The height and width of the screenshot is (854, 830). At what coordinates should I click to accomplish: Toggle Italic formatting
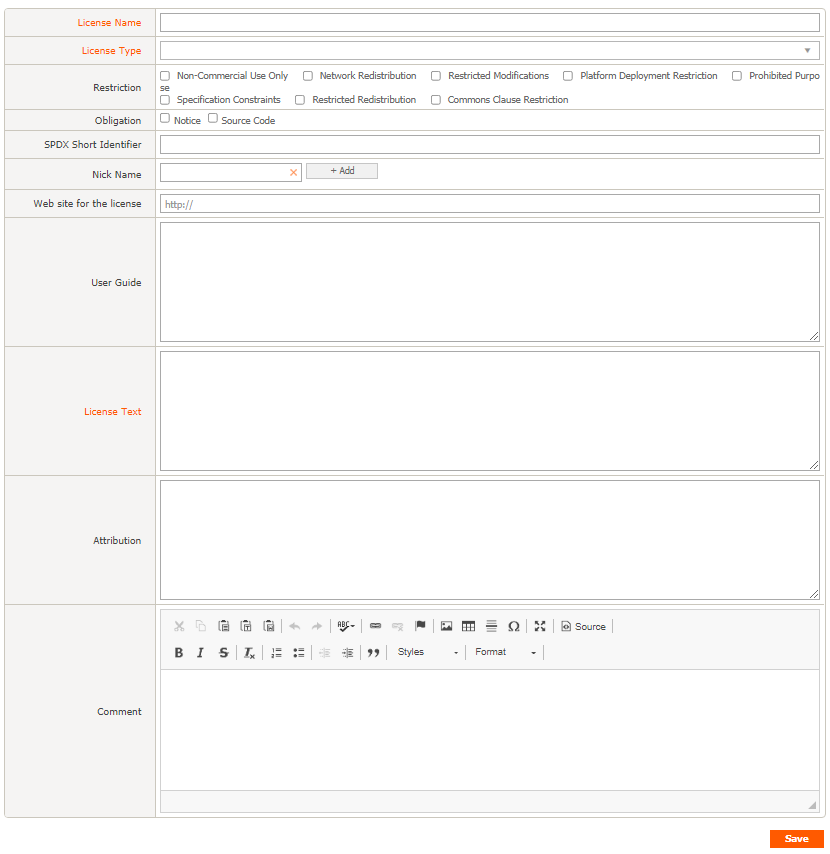200,652
